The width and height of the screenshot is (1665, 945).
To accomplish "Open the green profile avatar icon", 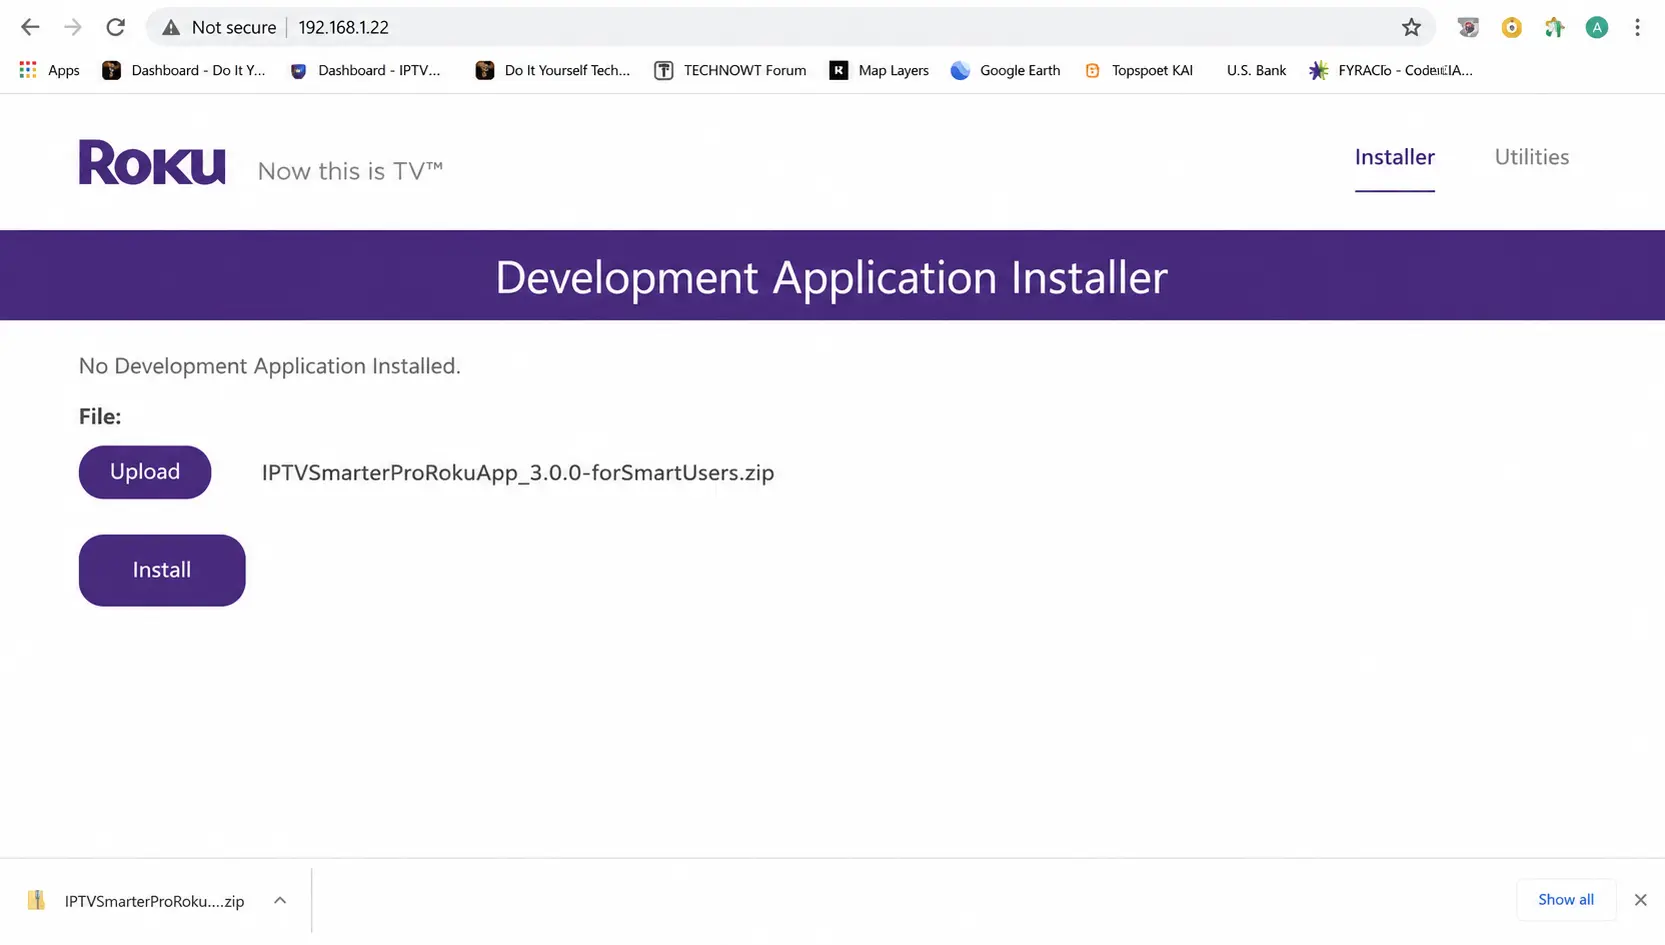I will click(x=1597, y=27).
